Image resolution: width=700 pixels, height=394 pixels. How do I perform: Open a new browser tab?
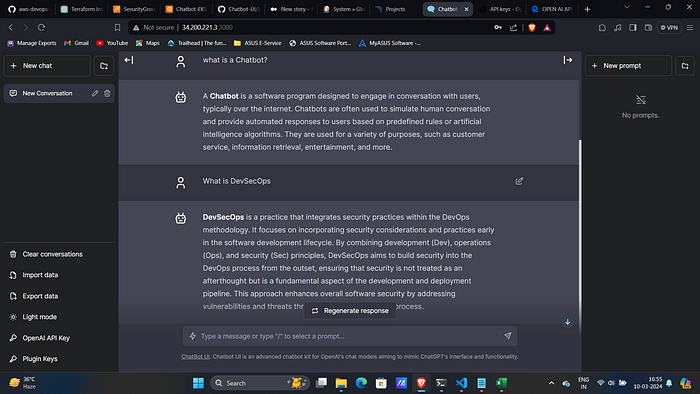pyautogui.click(x=588, y=9)
